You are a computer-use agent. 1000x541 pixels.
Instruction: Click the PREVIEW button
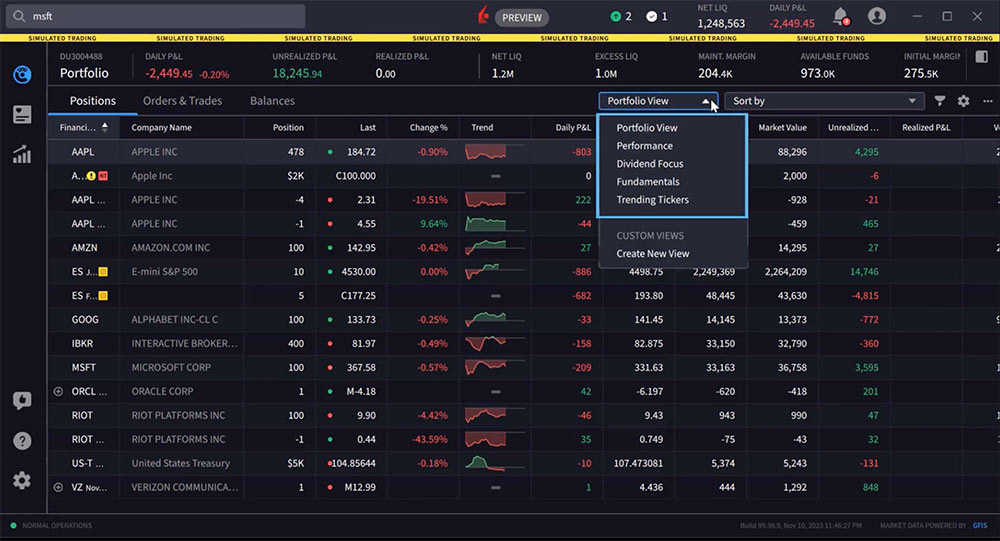tap(522, 17)
